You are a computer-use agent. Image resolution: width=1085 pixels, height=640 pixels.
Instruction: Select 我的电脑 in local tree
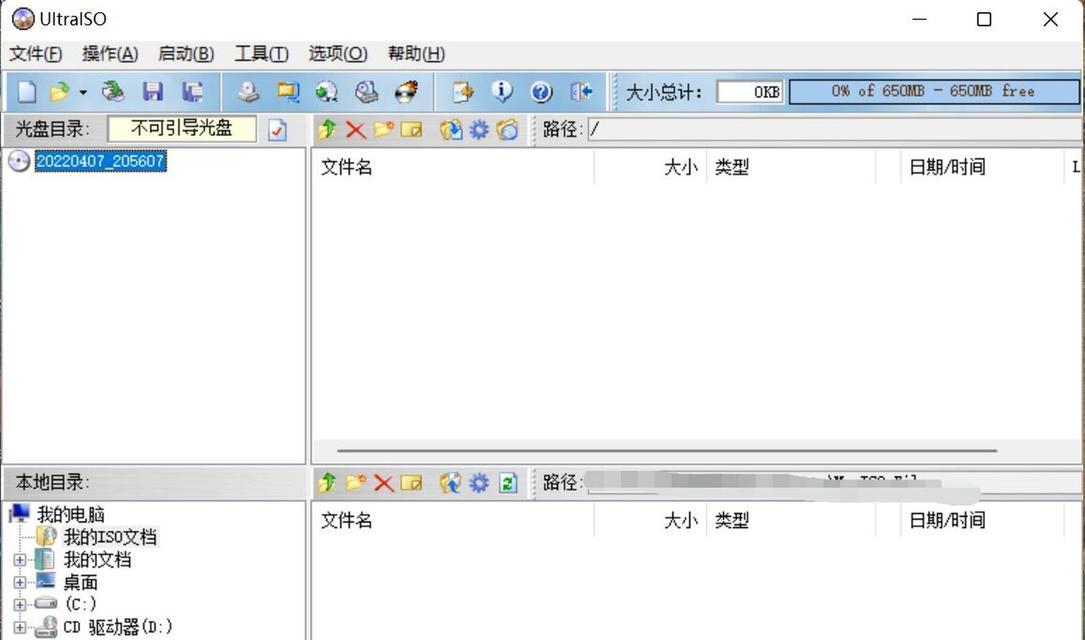click(71, 515)
